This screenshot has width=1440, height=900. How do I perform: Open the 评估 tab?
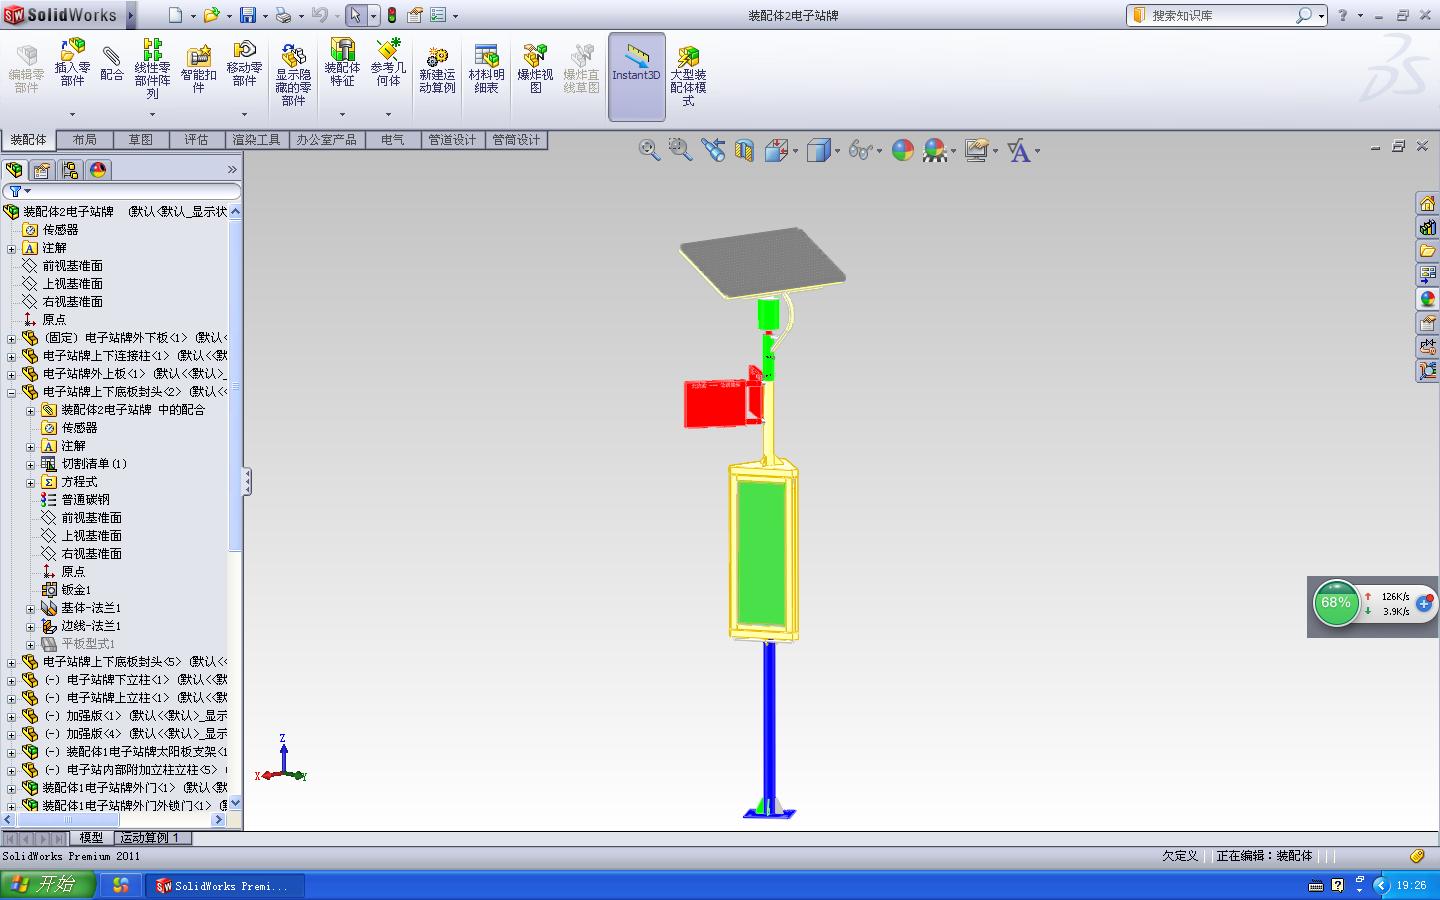pyautogui.click(x=197, y=140)
